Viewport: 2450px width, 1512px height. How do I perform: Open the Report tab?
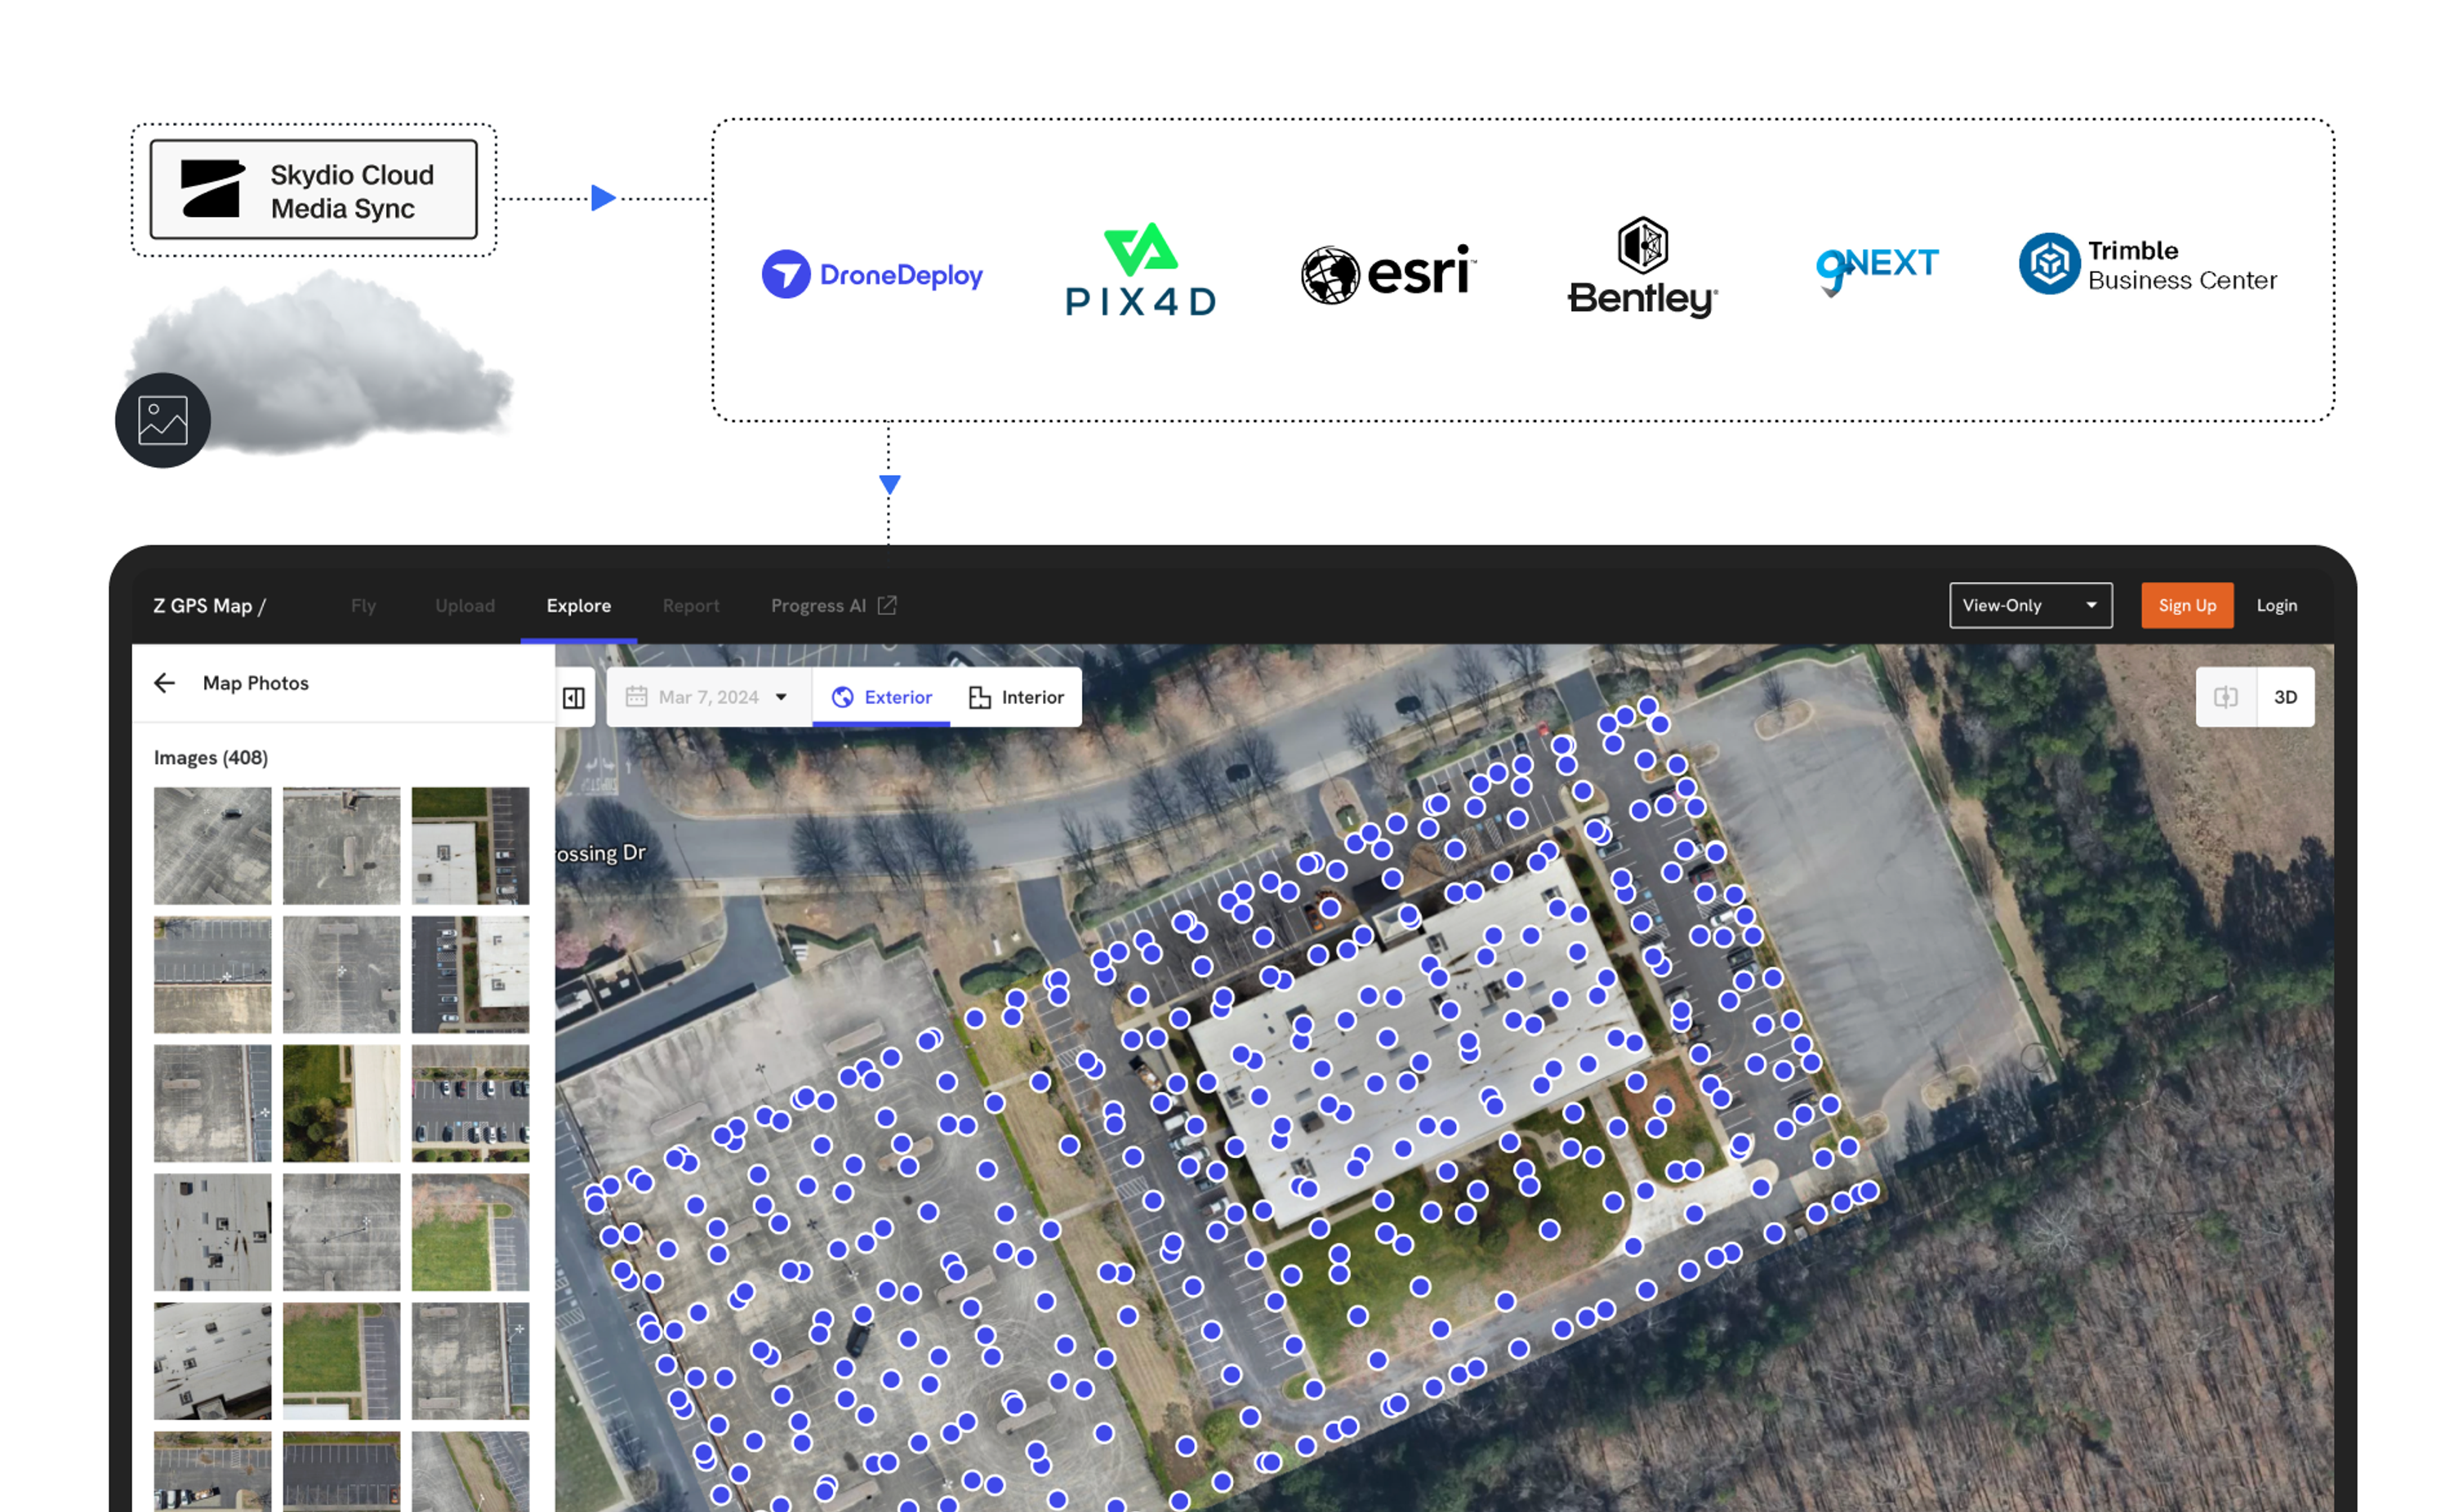691,605
